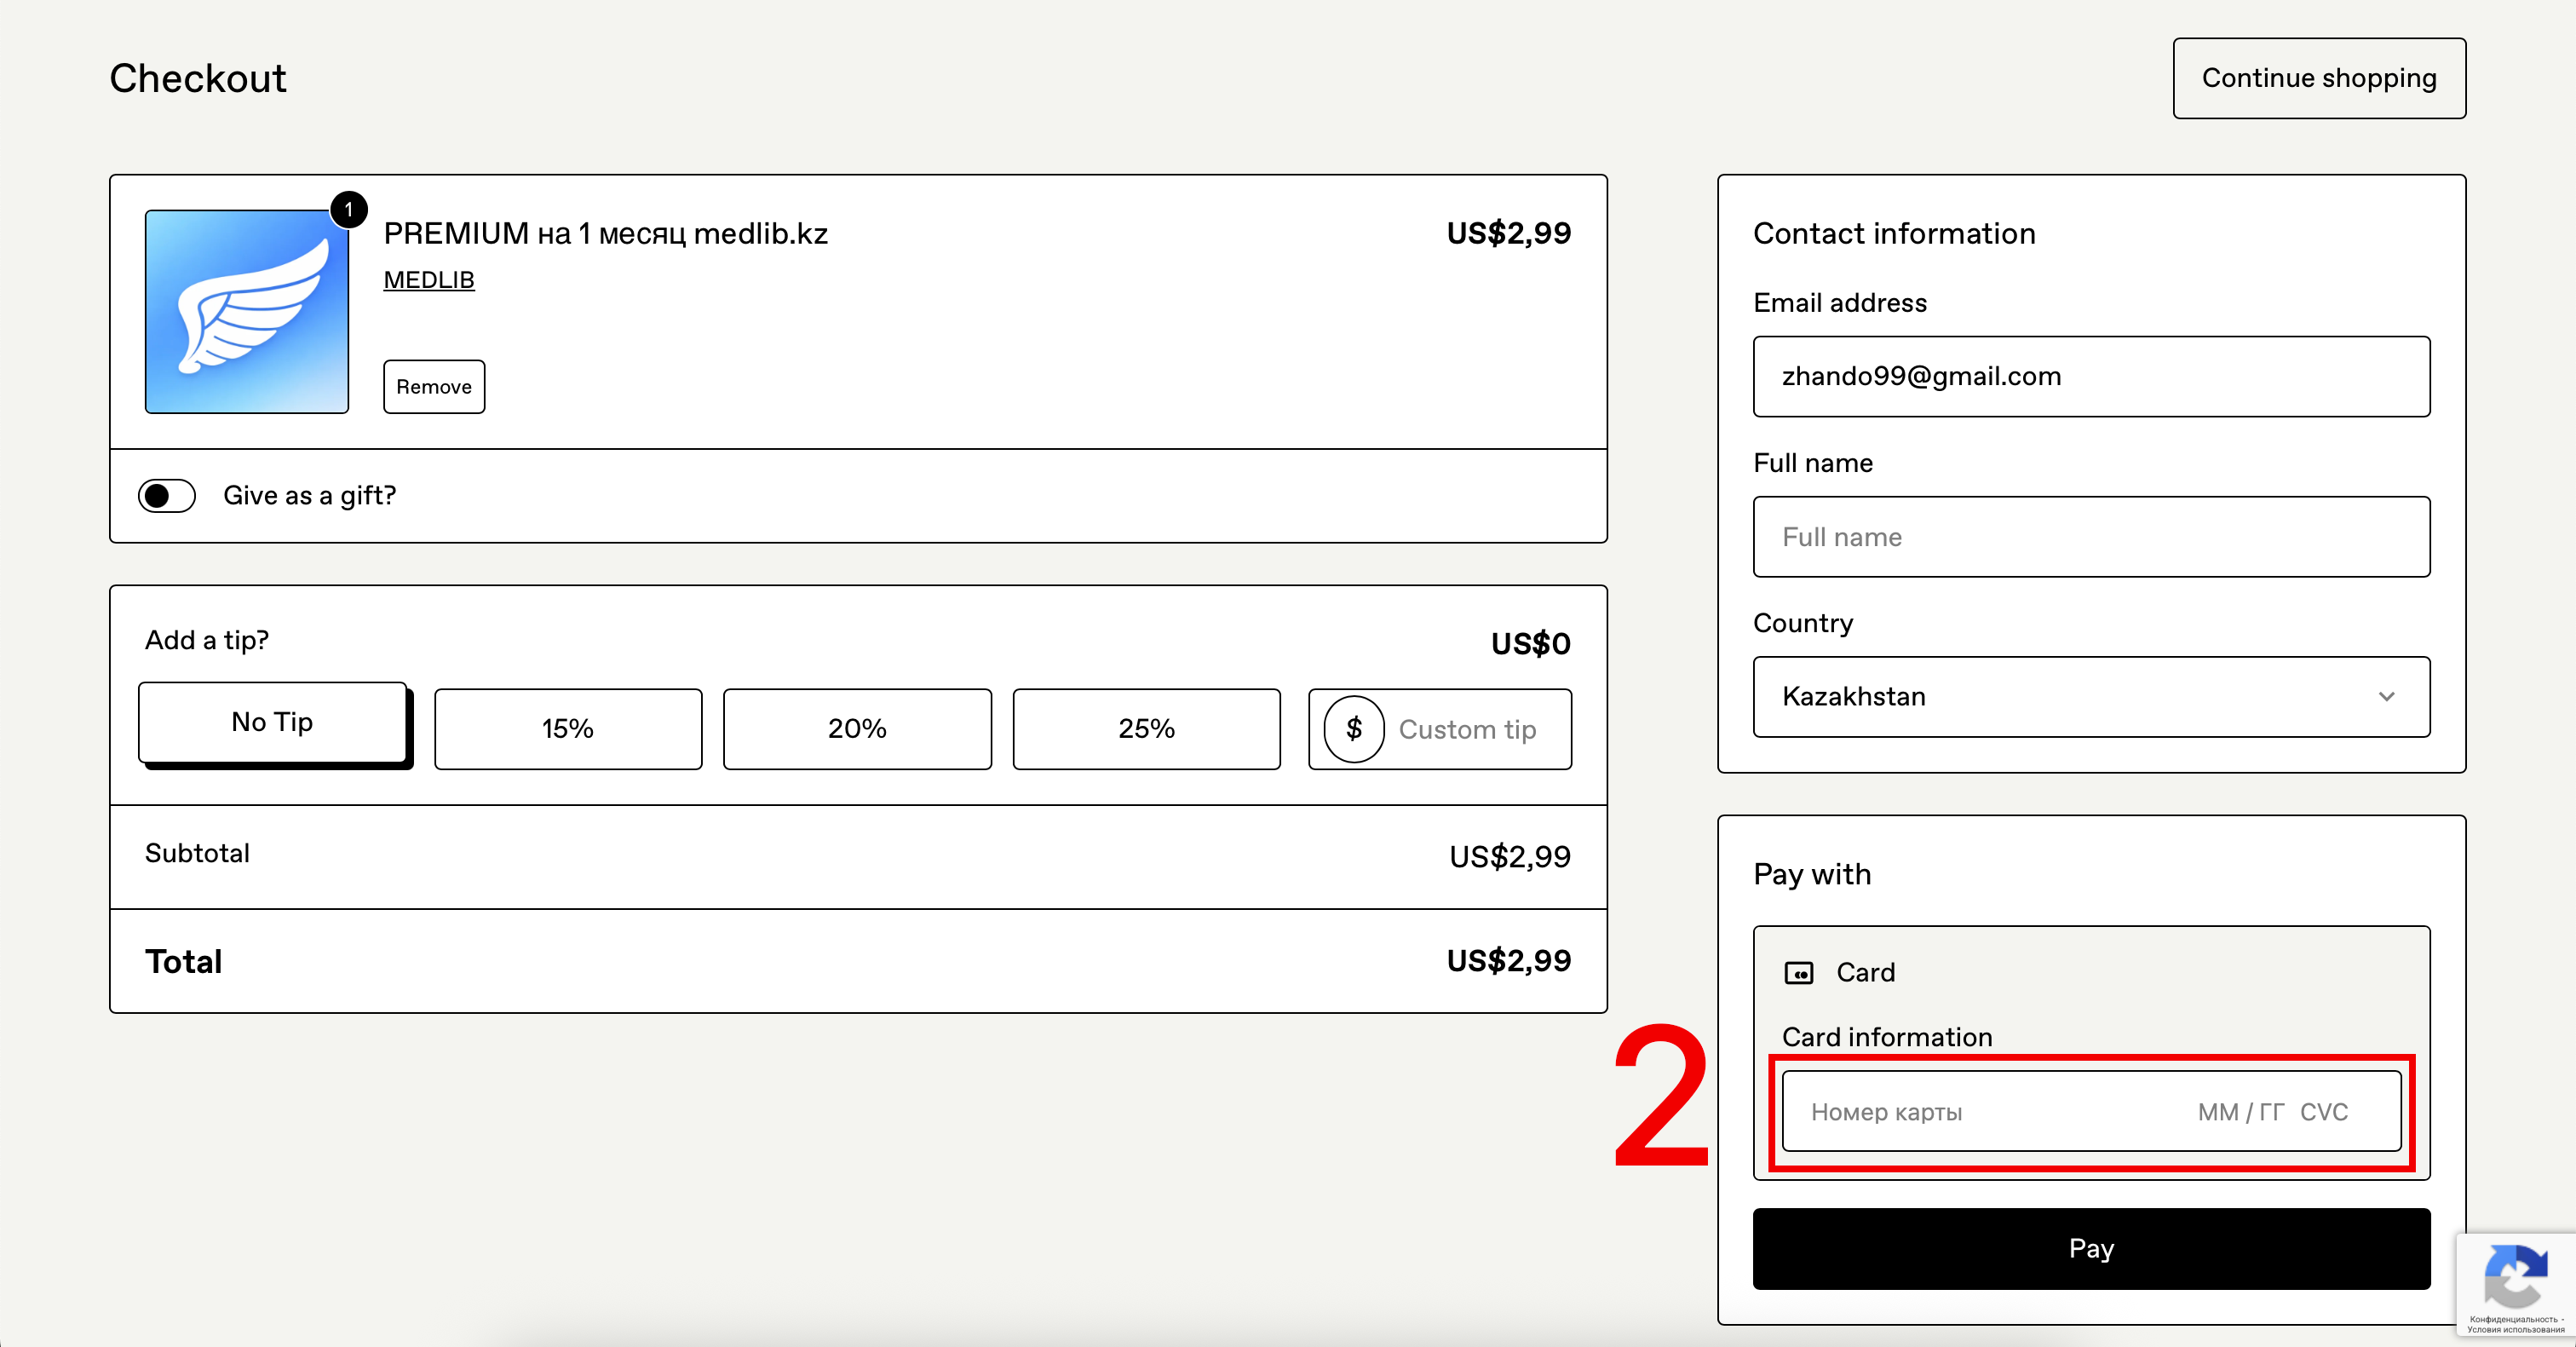2576x1347 pixels.
Task: Click the Card information label
Action: point(1887,1037)
